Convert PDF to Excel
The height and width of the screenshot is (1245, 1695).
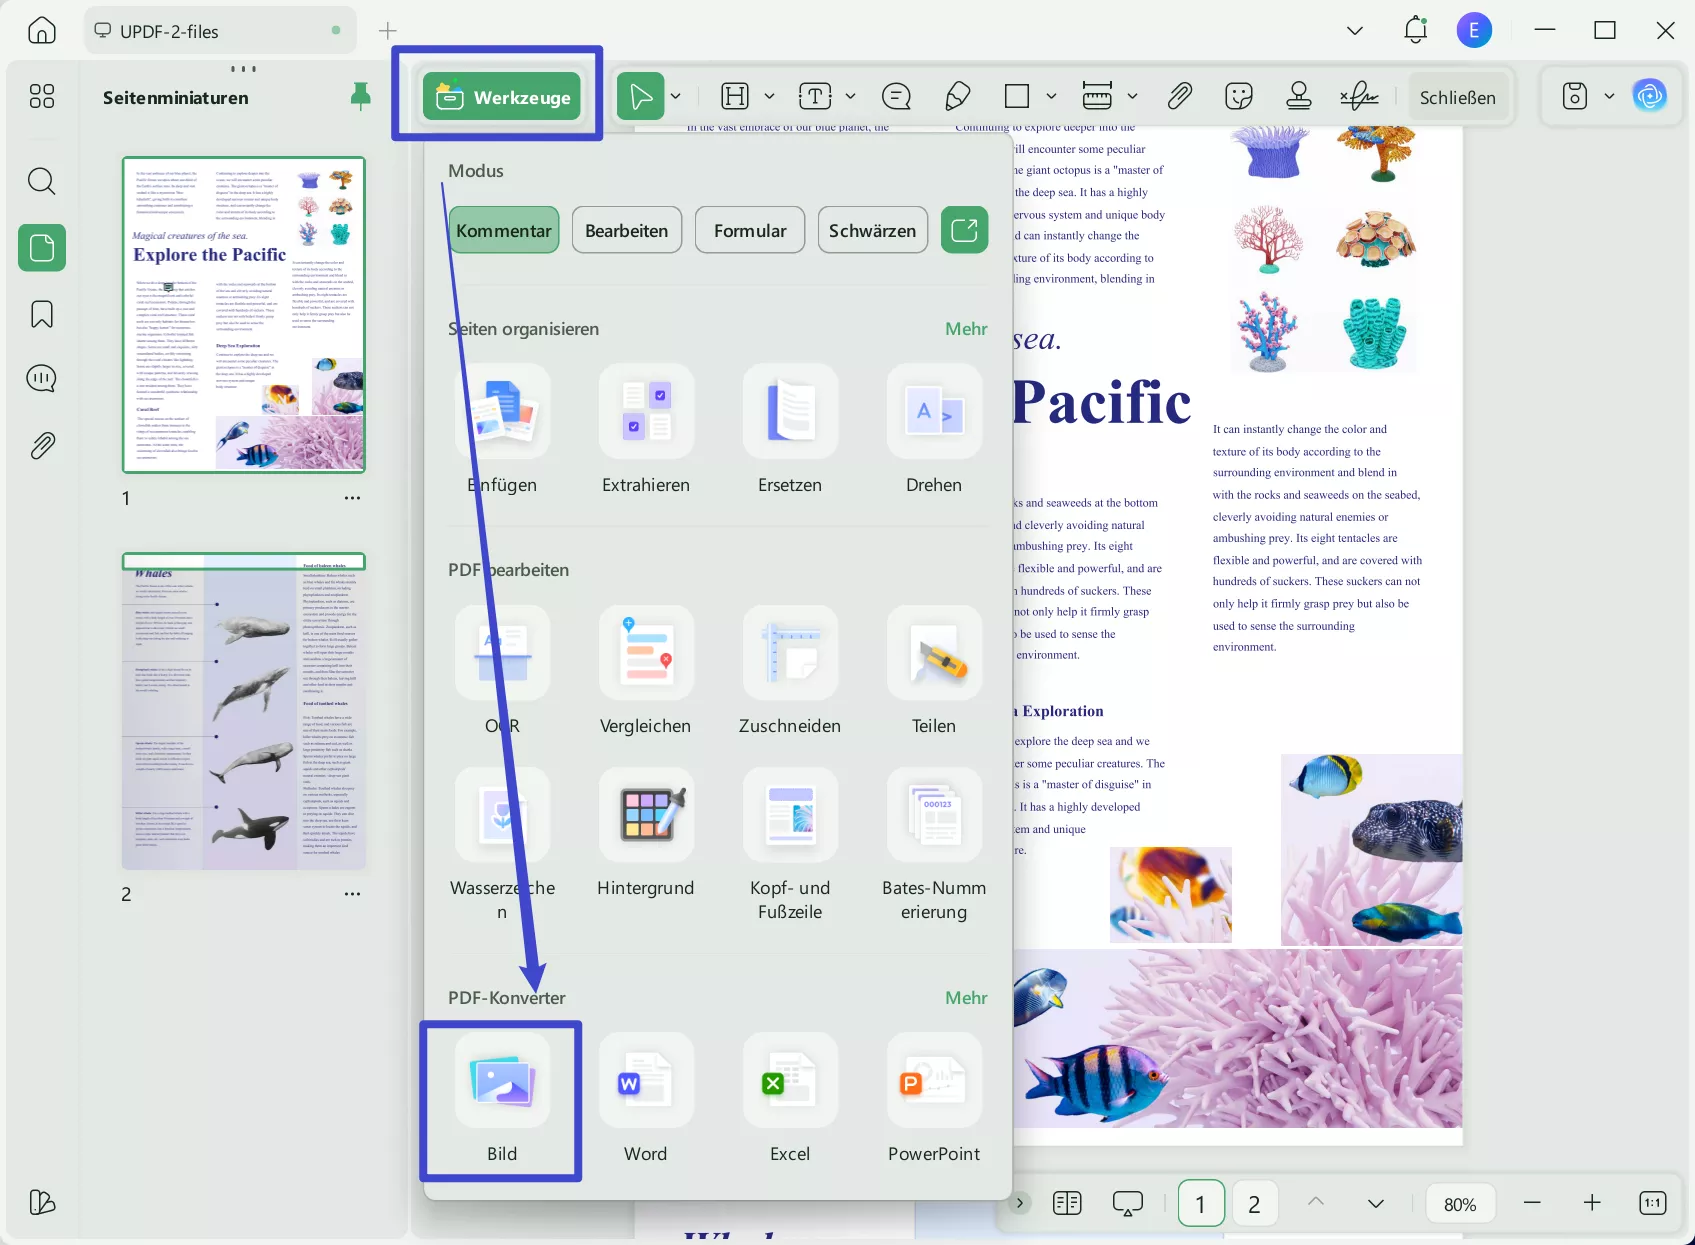tap(790, 1098)
